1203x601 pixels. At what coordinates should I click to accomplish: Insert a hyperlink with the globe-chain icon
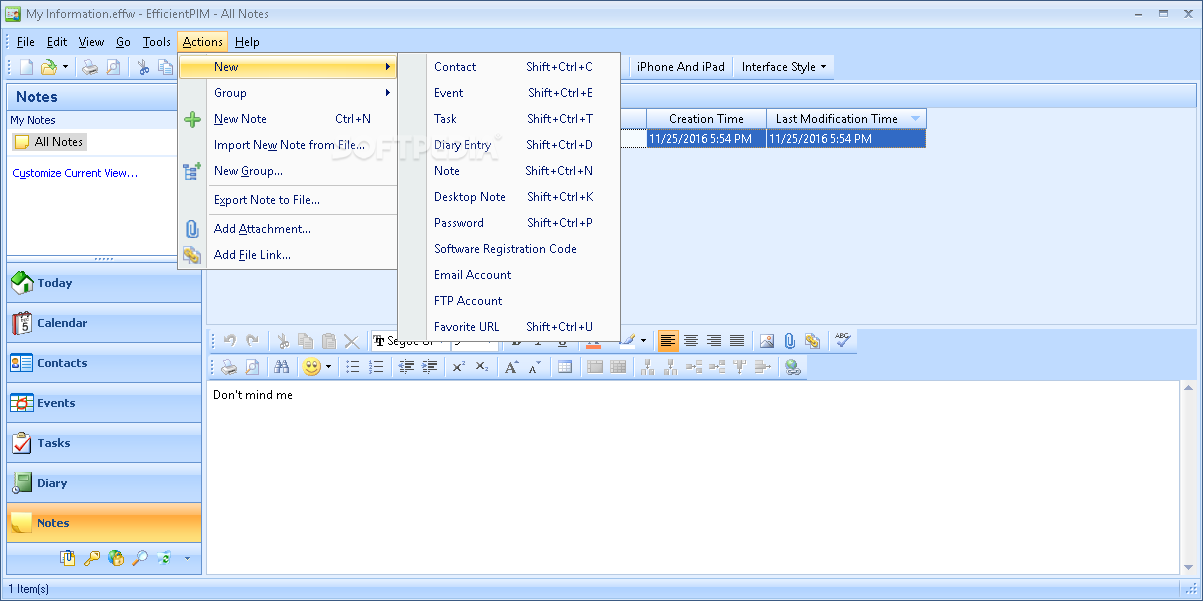click(x=793, y=367)
